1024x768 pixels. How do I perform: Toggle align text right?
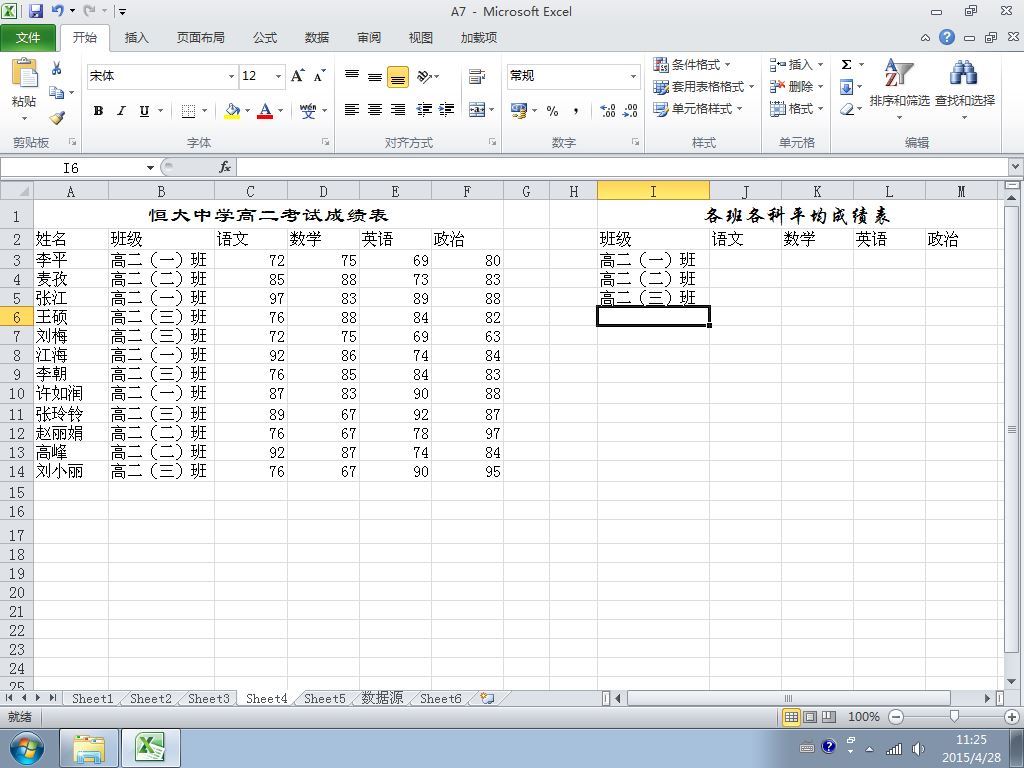(398, 110)
